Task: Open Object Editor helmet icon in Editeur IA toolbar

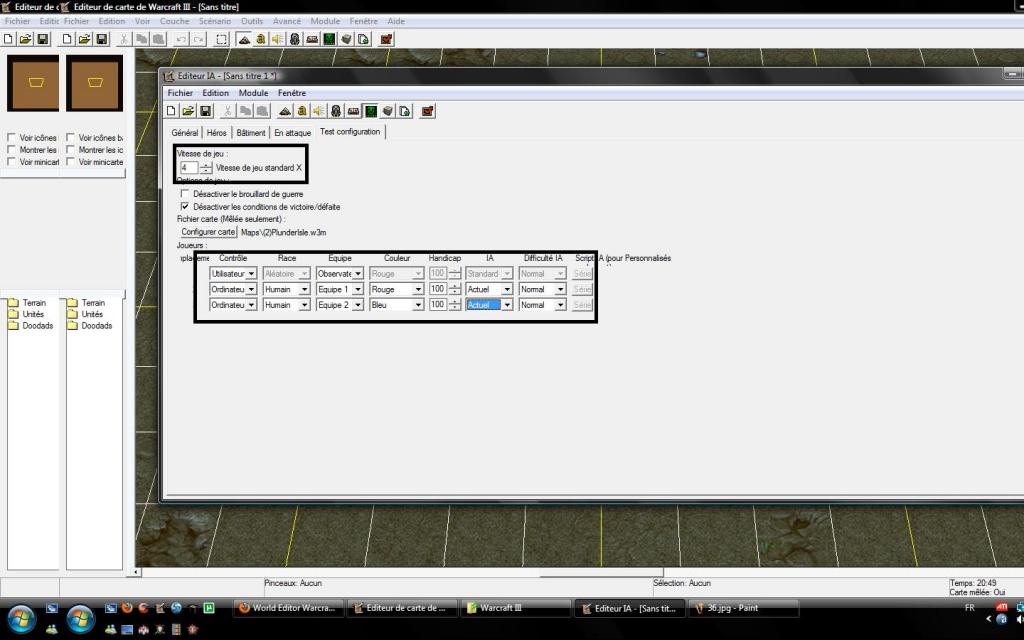Action: click(336, 111)
